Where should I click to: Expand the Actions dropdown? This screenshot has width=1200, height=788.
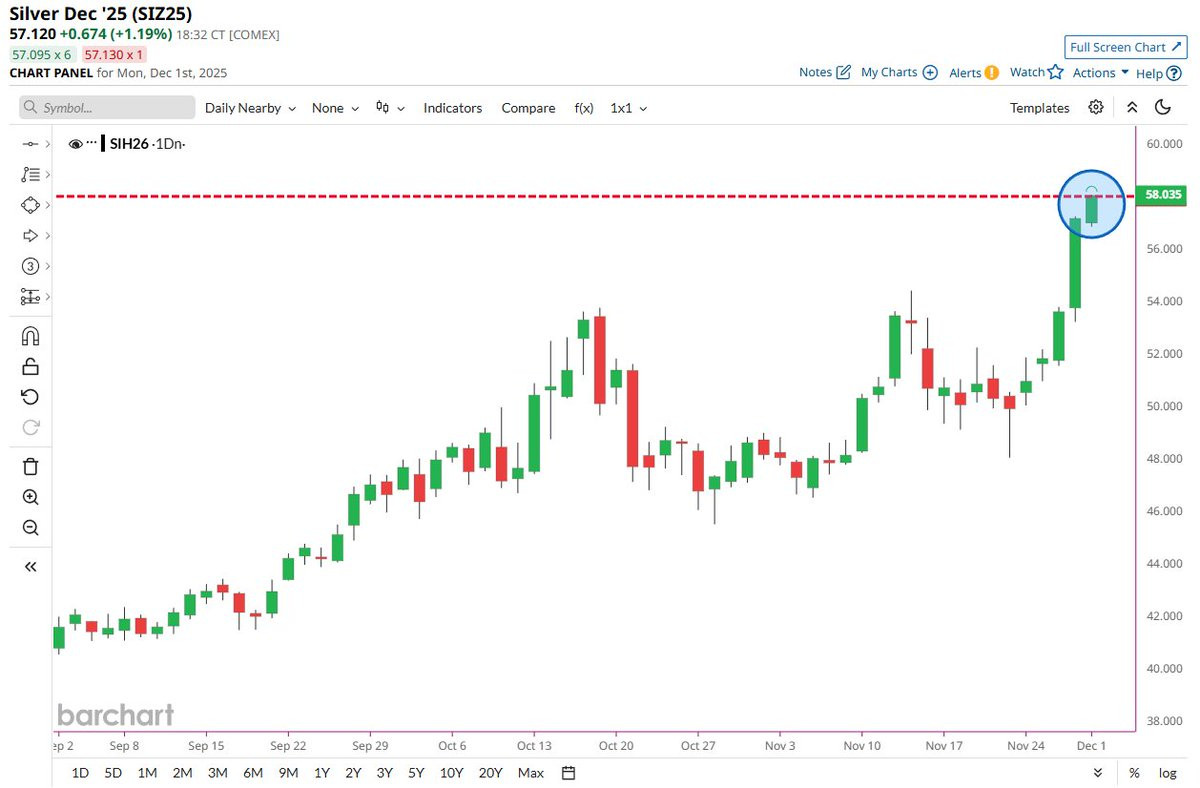[x=1100, y=72]
